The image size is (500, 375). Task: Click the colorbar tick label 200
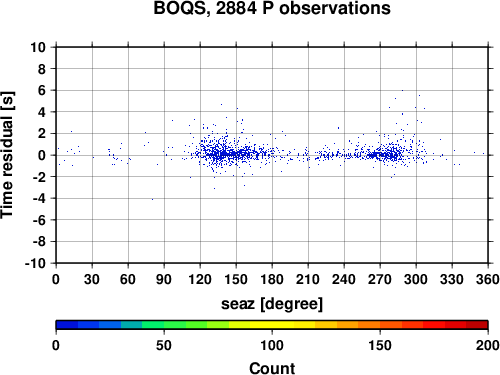tap(487, 345)
